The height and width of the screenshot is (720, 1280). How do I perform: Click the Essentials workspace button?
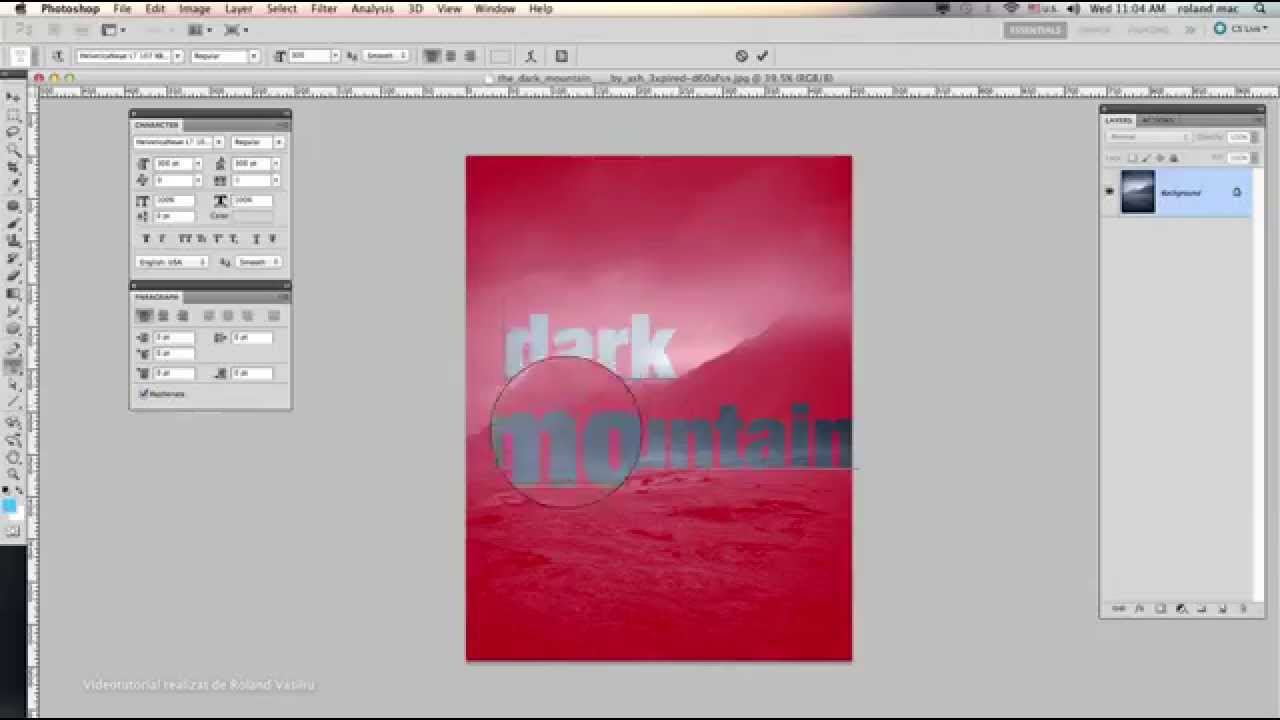coord(1035,30)
